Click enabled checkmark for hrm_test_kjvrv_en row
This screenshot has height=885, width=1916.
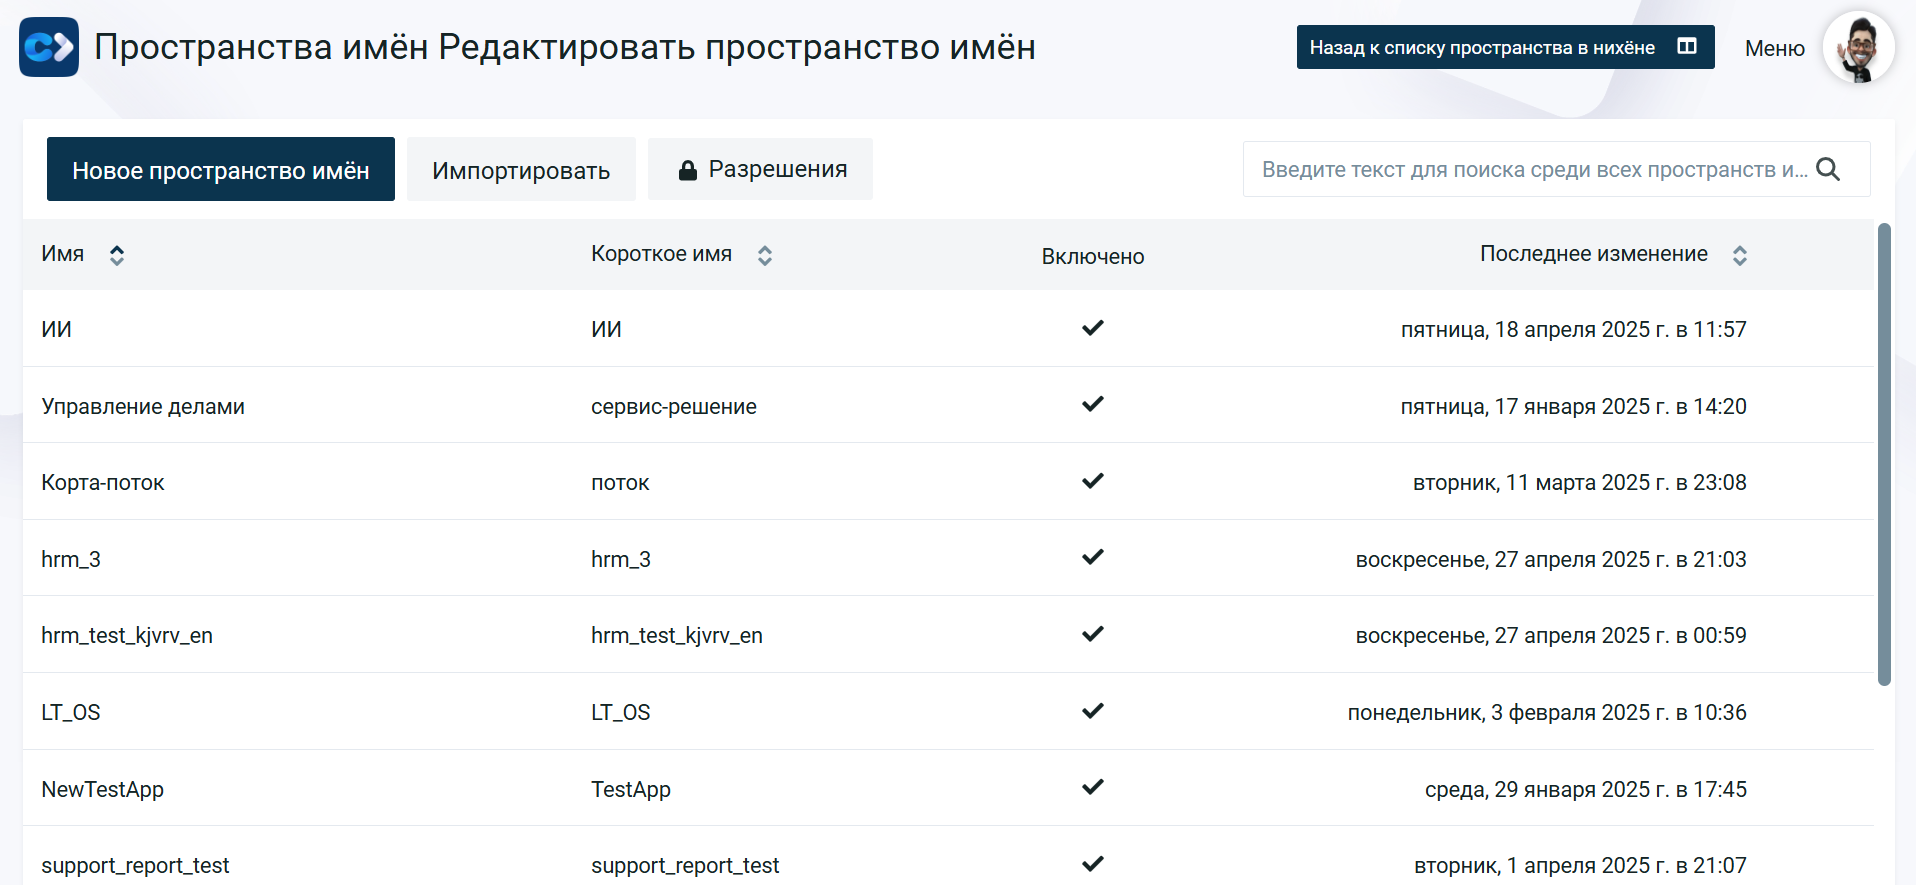point(1093,634)
